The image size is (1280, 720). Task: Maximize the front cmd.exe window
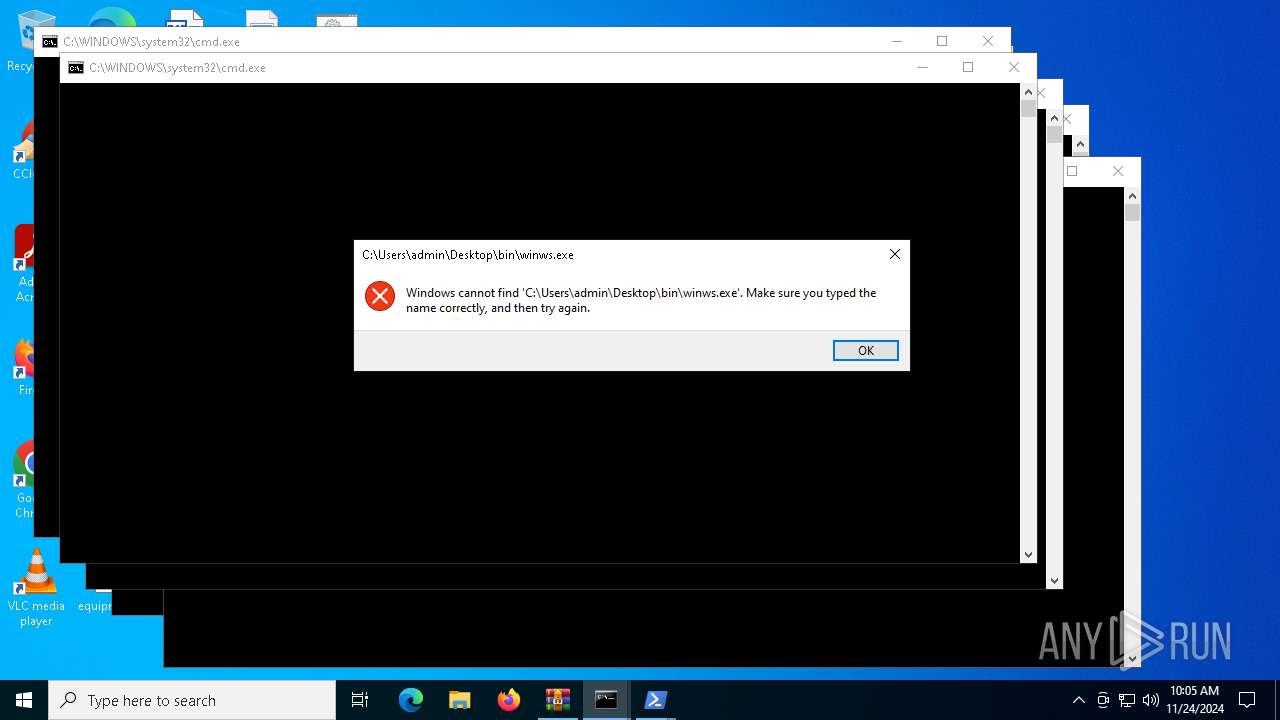coord(967,67)
